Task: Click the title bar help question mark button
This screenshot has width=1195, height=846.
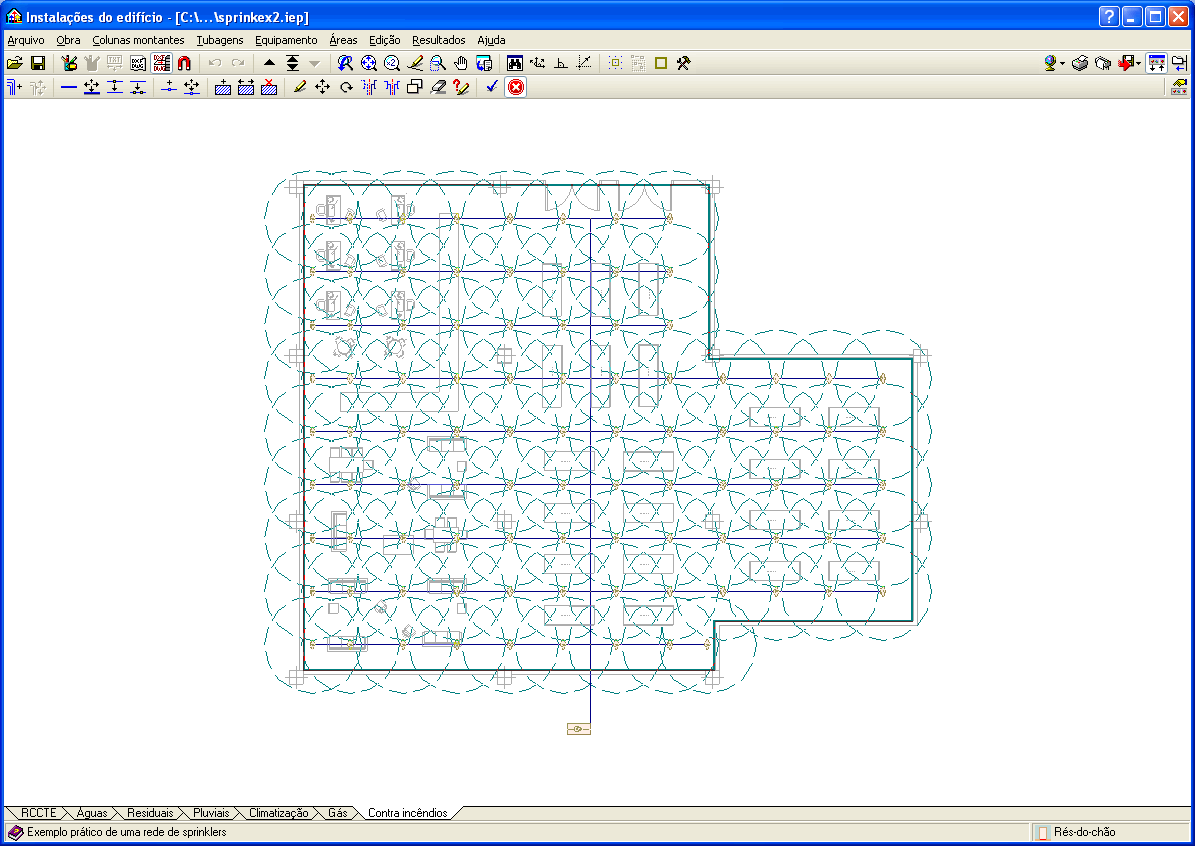Action: pyautogui.click(x=1109, y=17)
